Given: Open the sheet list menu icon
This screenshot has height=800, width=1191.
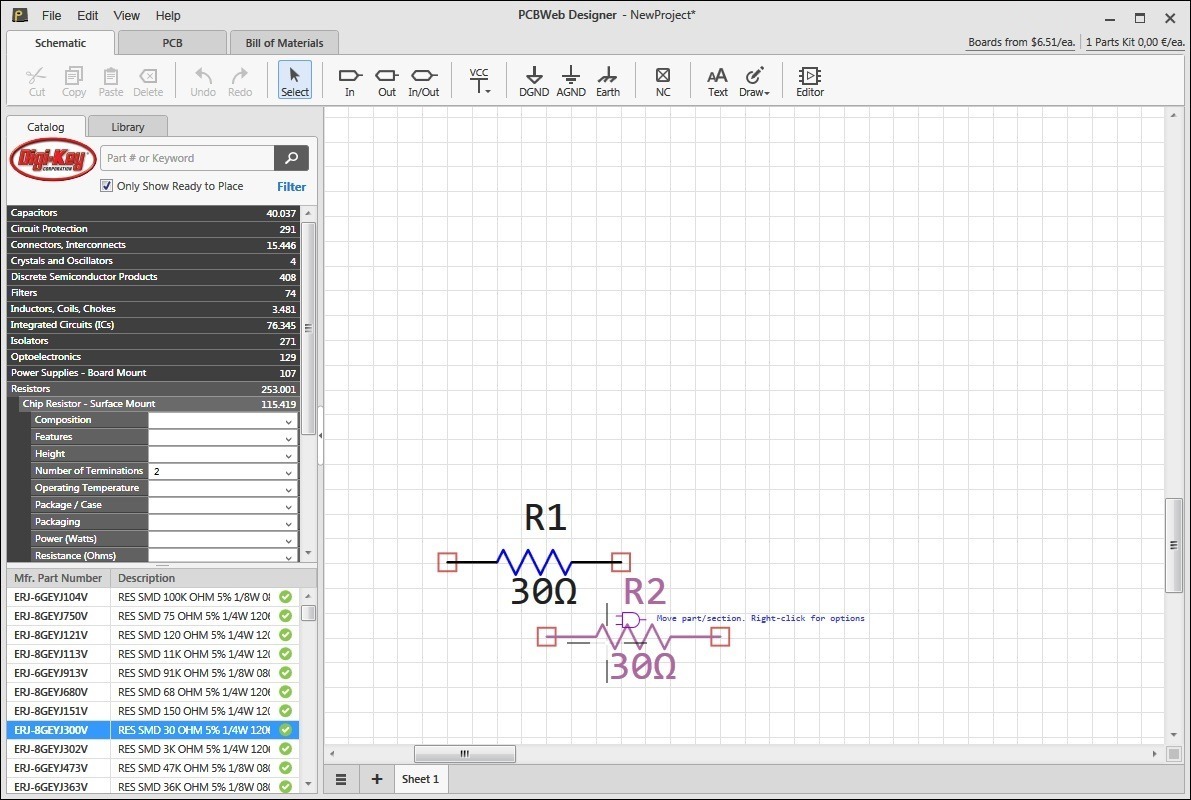Looking at the screenshot, I should (341, 779).
